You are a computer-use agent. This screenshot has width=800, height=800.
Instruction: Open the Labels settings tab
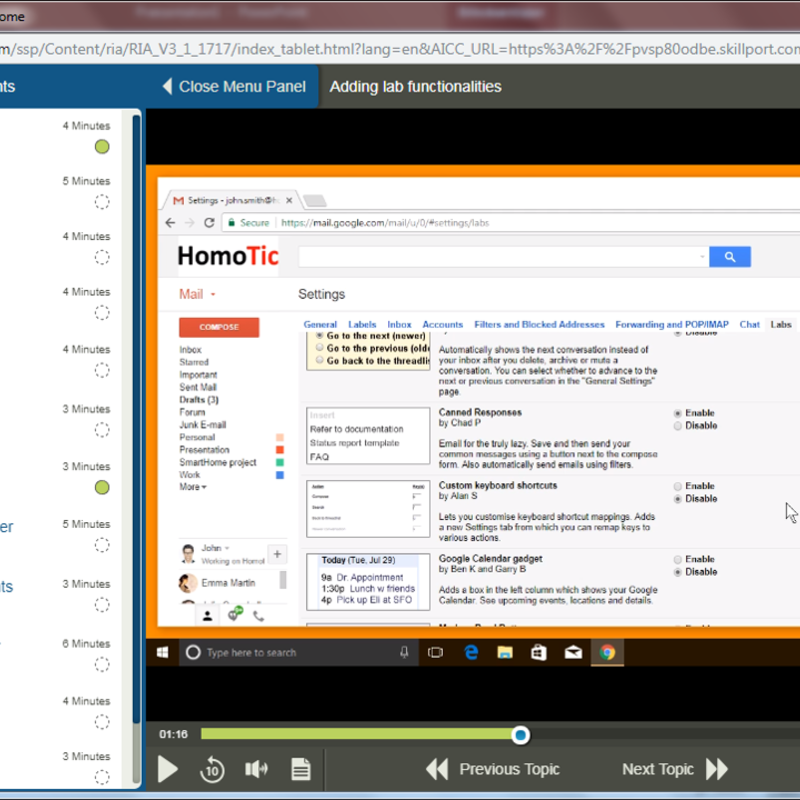(362, 324)
